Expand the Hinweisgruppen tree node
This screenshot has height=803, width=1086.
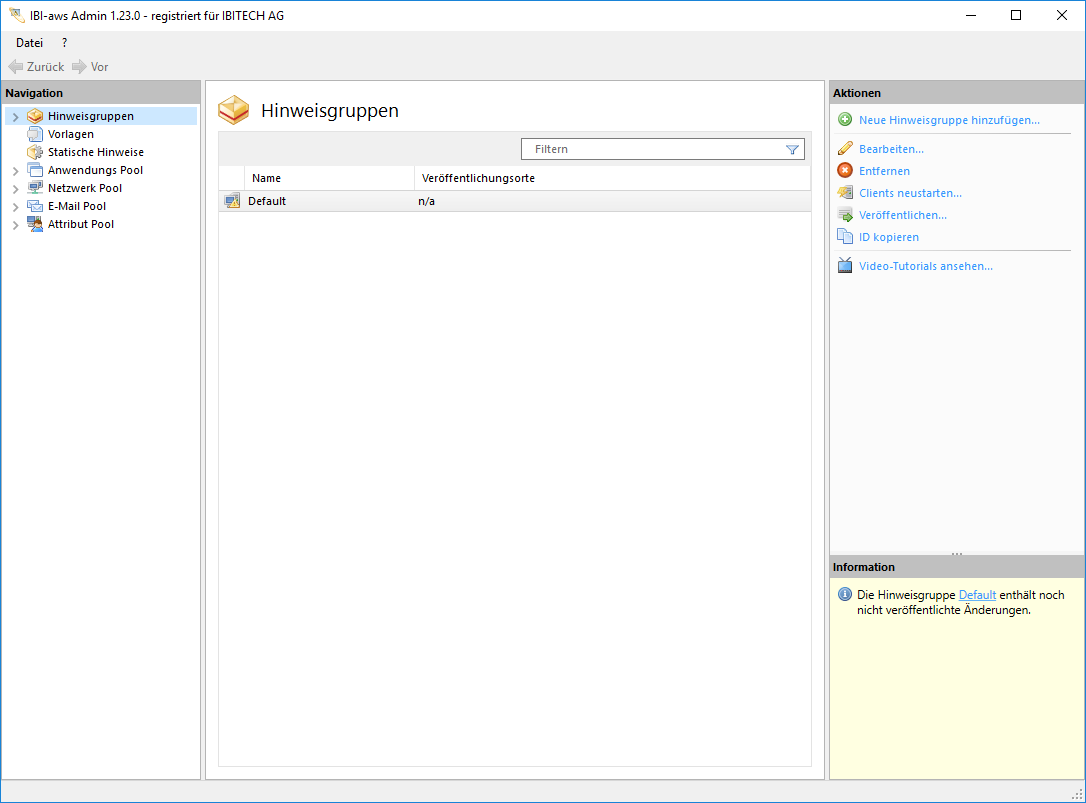15,117
